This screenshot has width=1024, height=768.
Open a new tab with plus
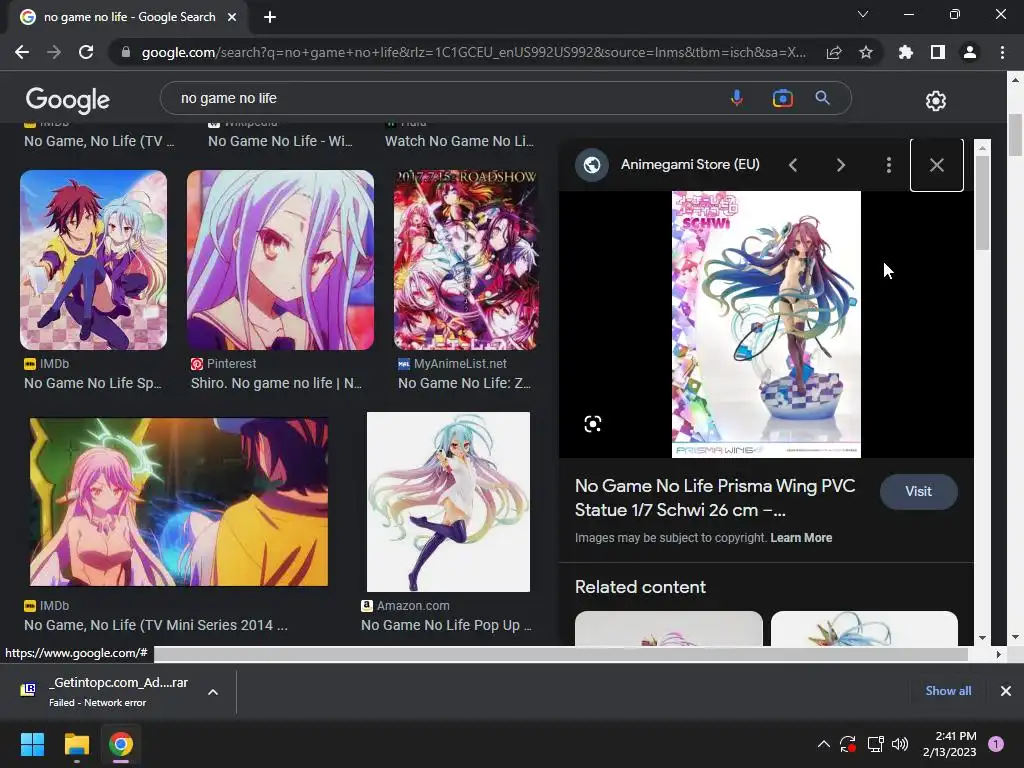[x=270, y=17]
